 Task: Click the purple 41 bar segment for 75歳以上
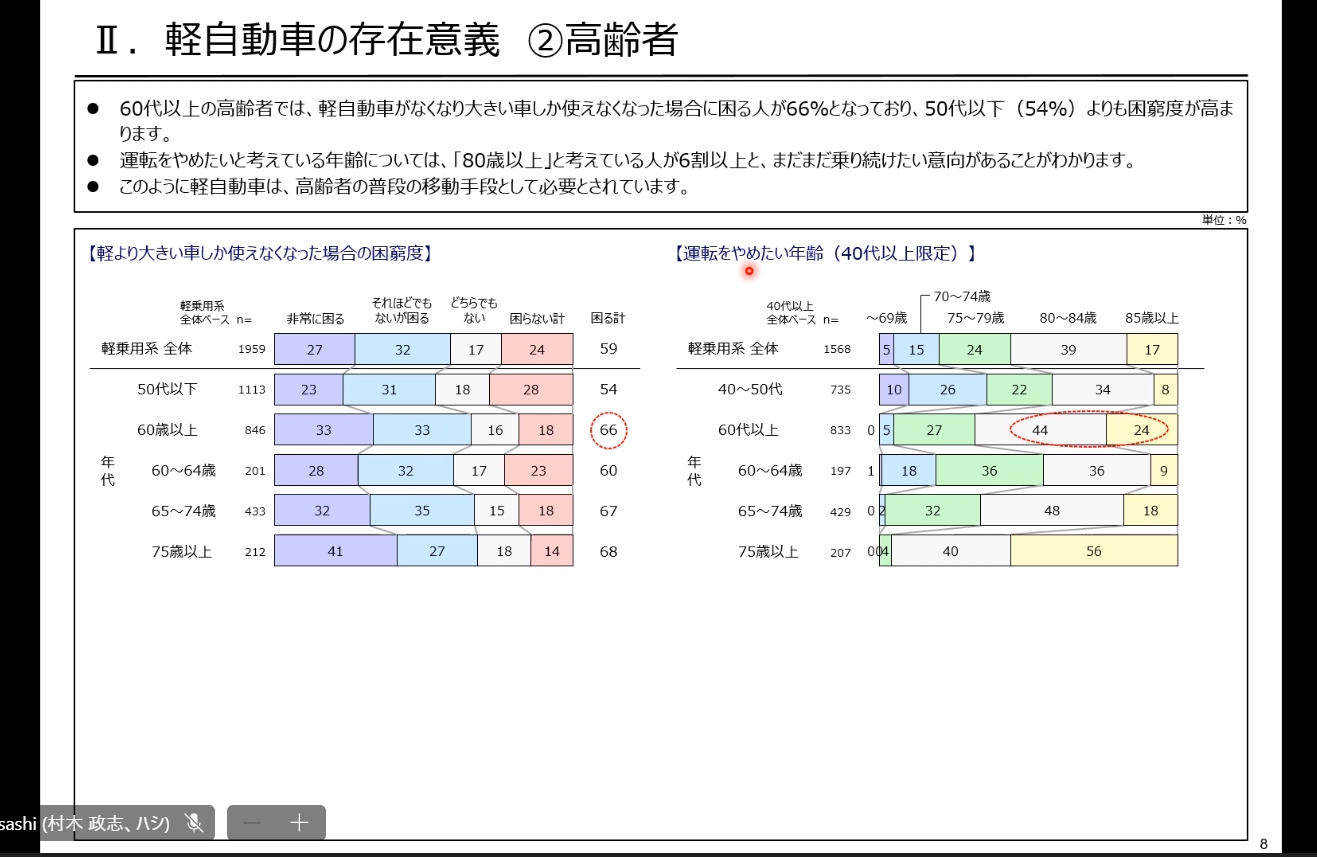point(336,551)
